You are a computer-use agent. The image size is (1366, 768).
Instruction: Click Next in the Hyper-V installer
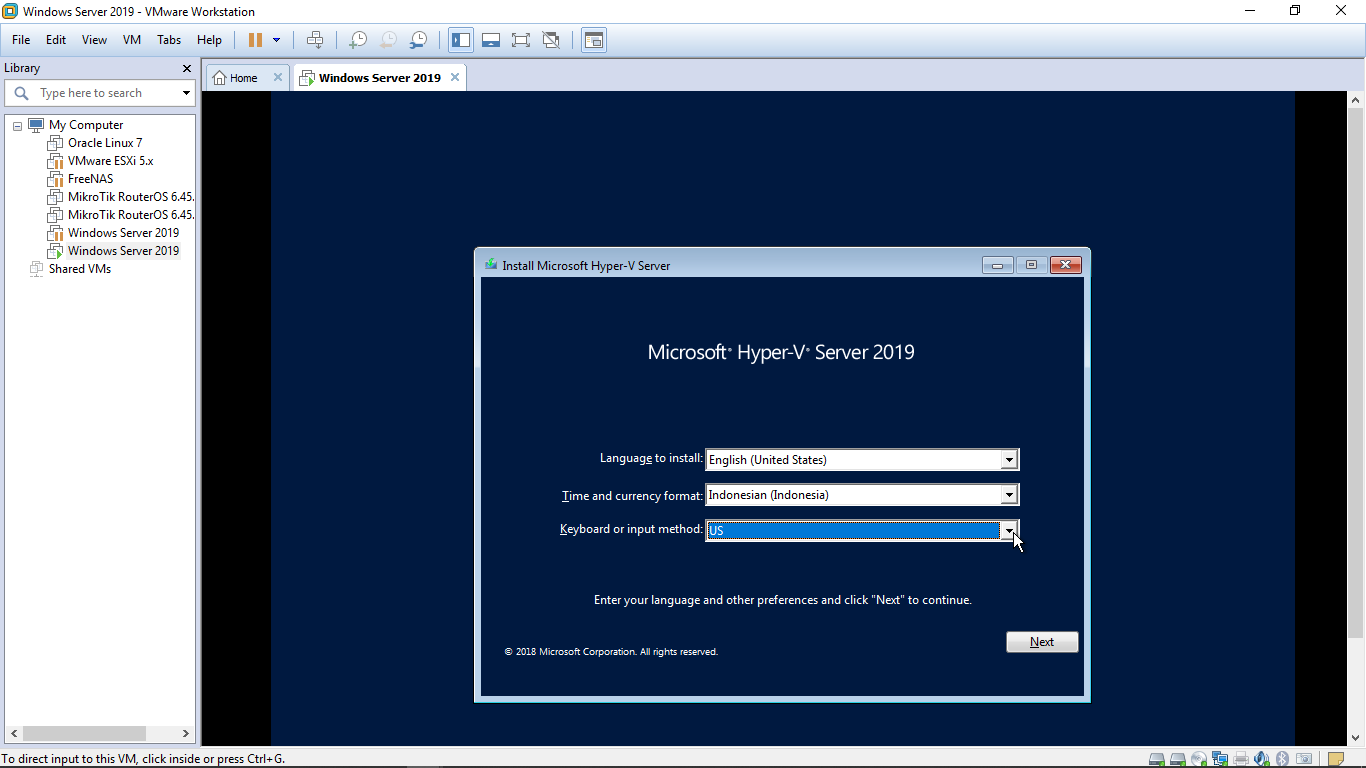(1042, 642)
